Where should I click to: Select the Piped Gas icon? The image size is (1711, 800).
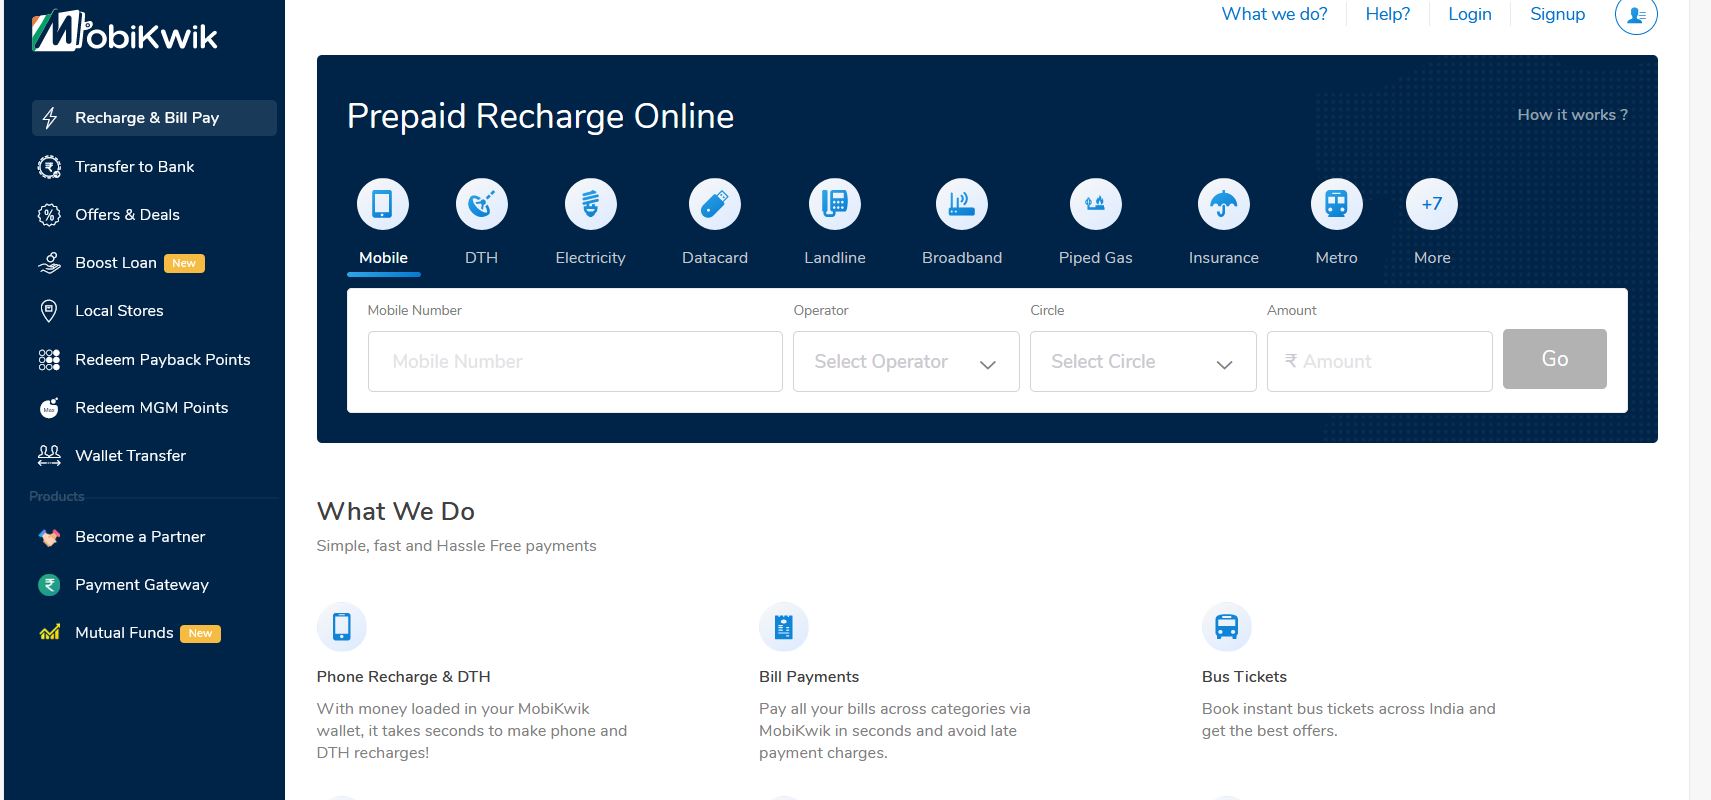pyautogui.click(x=1096, y=204)
